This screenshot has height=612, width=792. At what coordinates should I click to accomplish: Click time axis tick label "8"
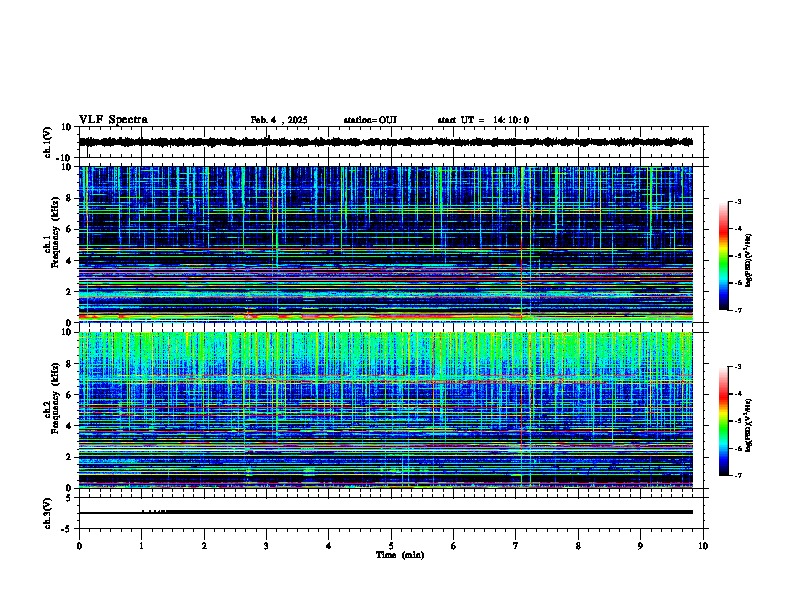pos(578,546)
